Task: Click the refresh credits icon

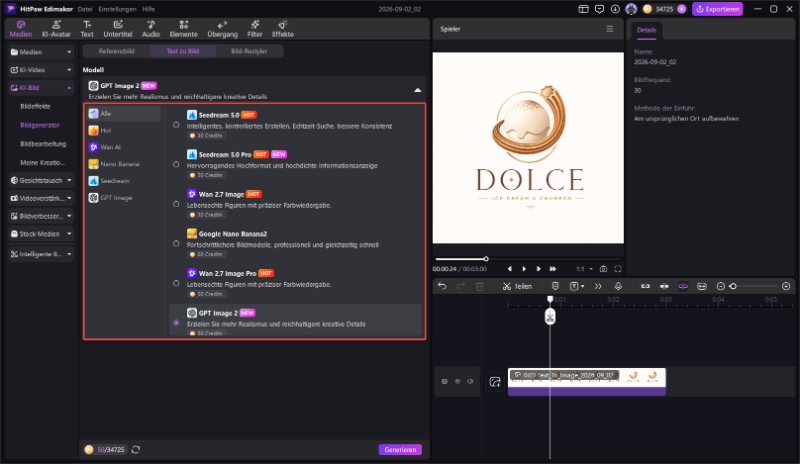Action: click(x=136, y=450)
